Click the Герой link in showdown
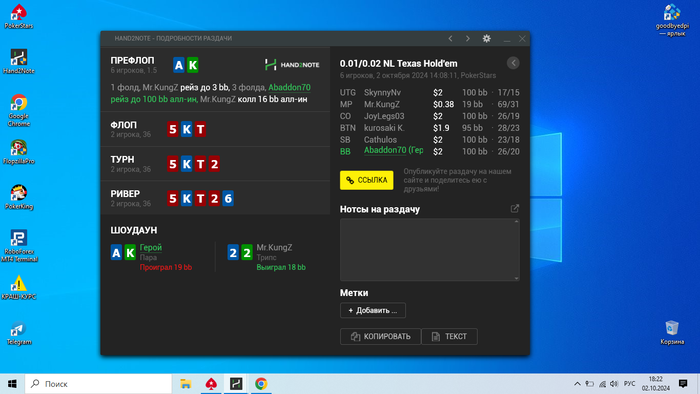This screenshot has width=700, height=394. [x=151, y=248]
